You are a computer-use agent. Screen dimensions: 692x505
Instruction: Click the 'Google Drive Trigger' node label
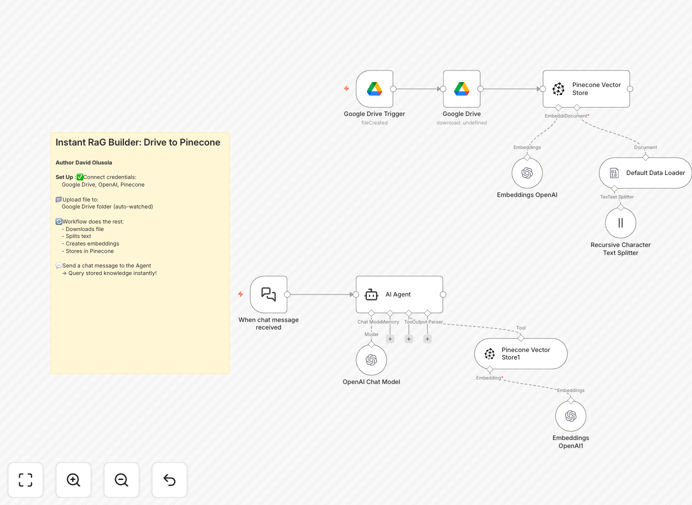pyautogui.click(x=374, y=114)
